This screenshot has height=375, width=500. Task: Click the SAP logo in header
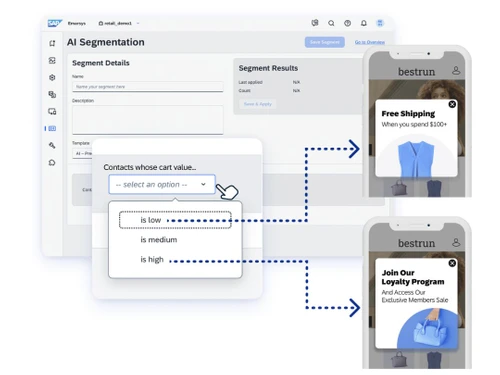pyautogui.click(x=55, y=23)
